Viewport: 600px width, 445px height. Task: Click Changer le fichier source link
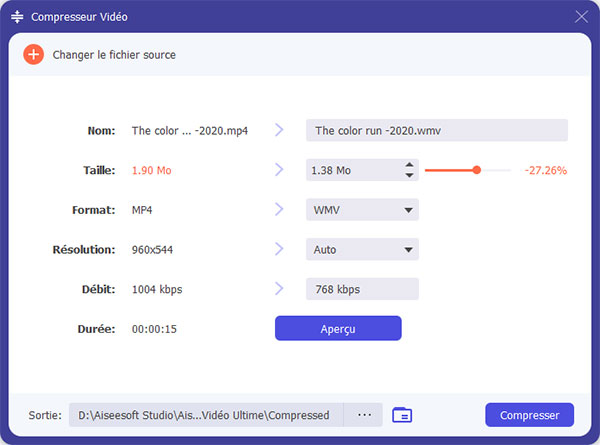click(x=114, y=55)
